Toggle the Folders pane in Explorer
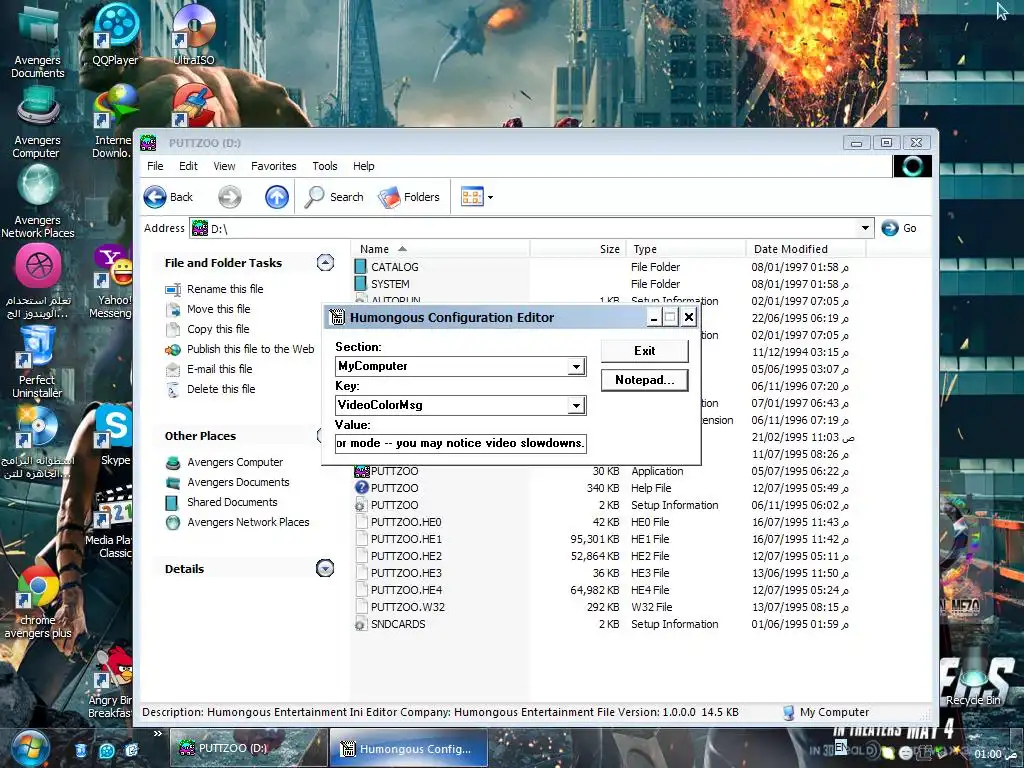 click(x=409, y=197)
